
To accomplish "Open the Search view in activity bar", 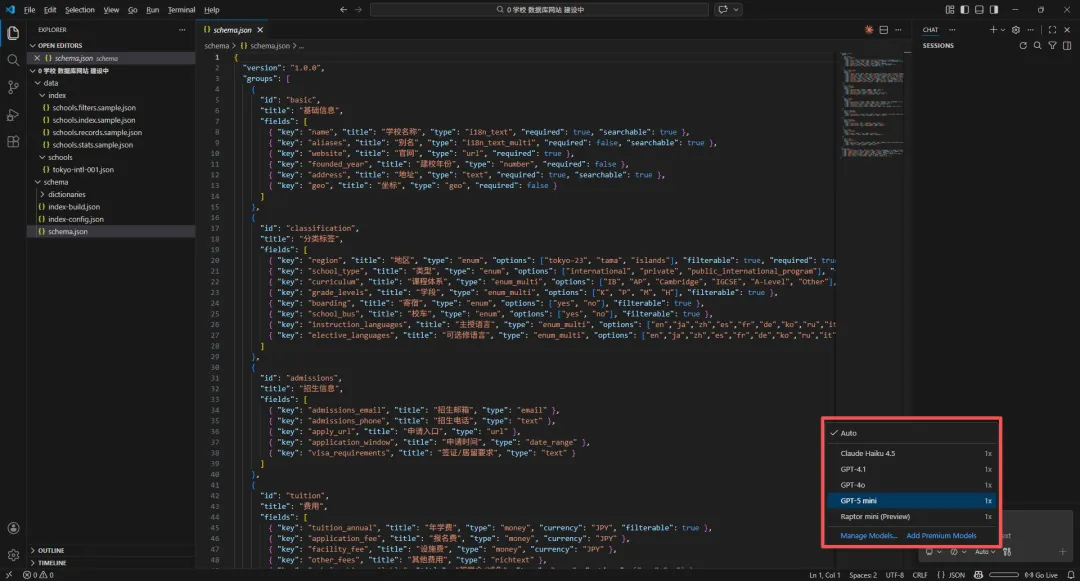I will (13, 60).
